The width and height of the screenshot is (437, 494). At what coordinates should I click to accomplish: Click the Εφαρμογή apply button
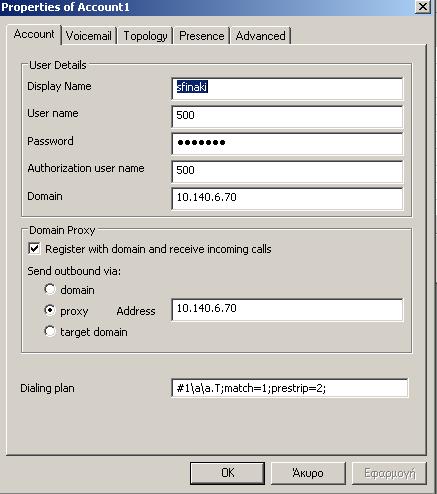389,473
